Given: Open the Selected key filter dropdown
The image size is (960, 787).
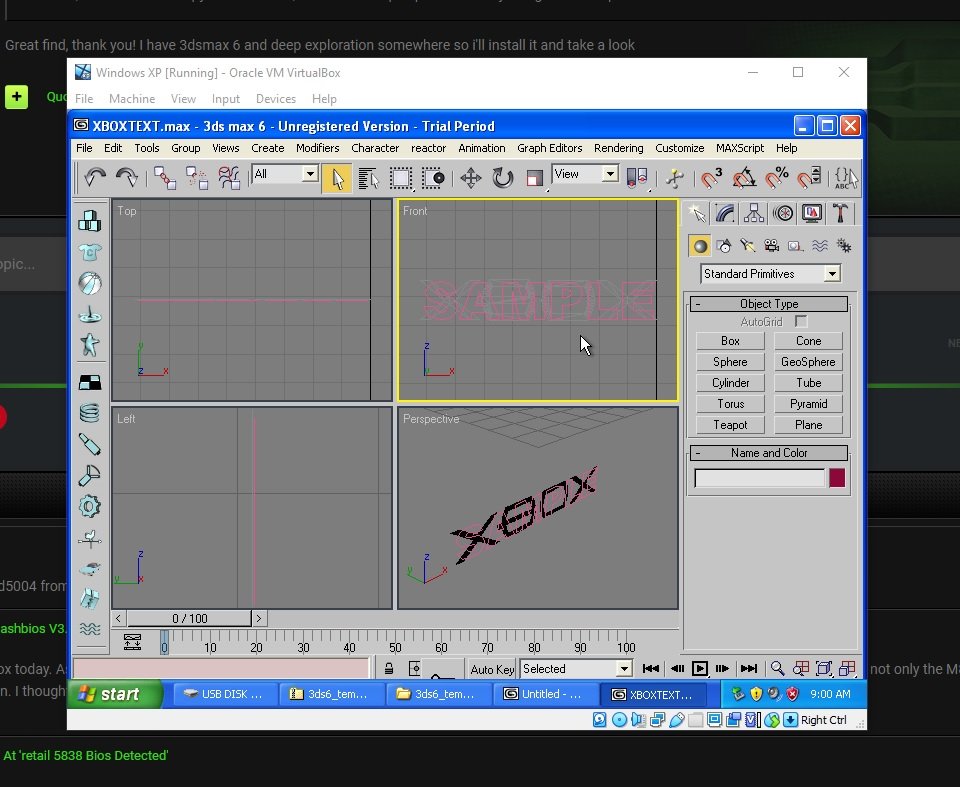Looking at the screenshot, I should [576, 669].
